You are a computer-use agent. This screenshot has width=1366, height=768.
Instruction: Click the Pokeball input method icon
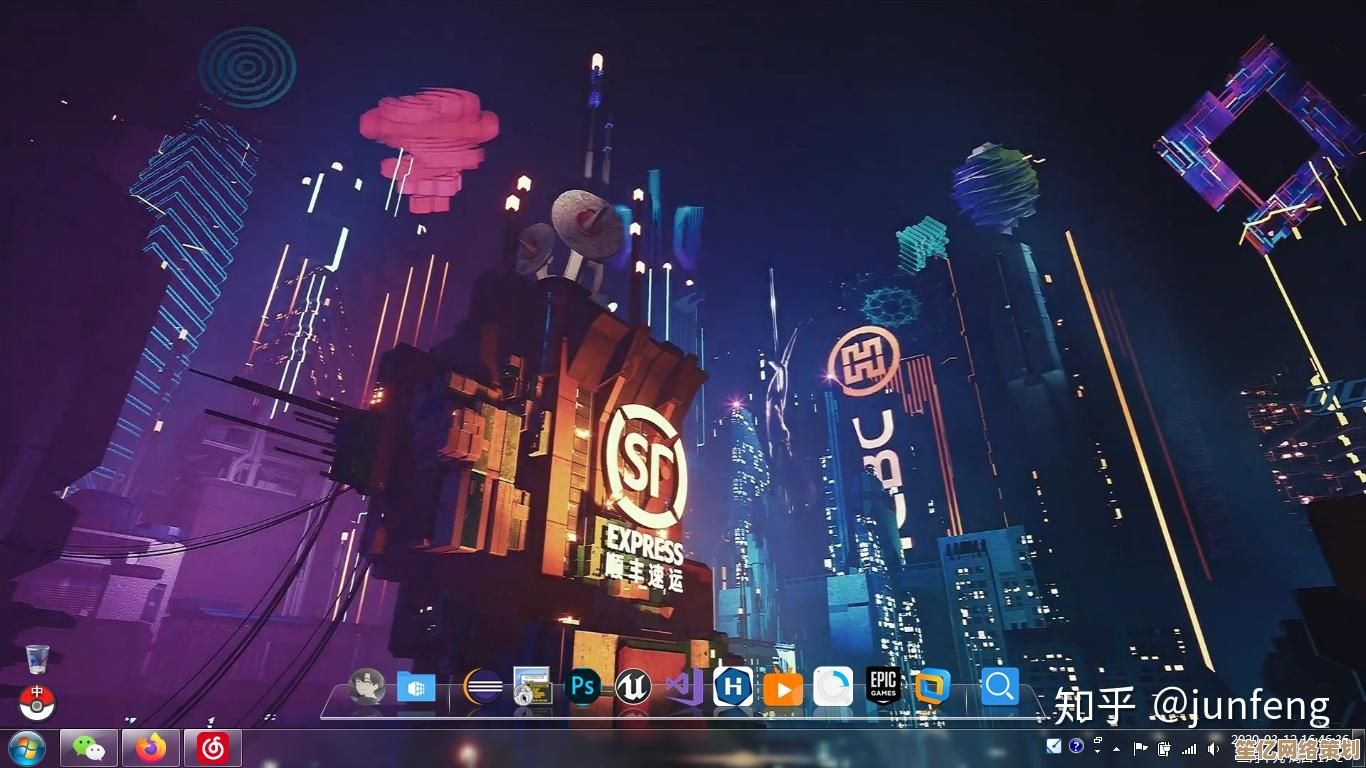[x=37, y=702]
